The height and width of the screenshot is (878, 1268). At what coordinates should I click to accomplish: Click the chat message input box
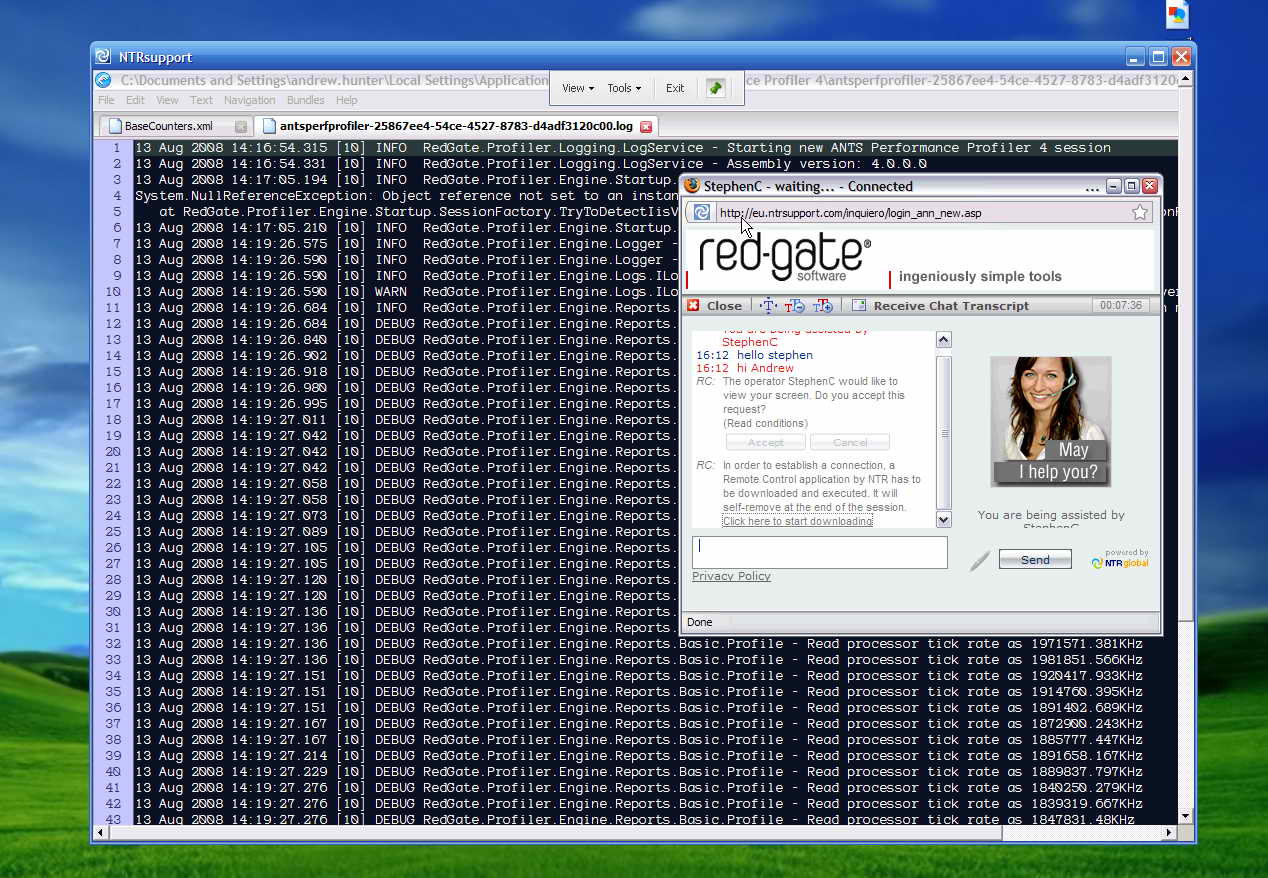click(x=820, y=552)
